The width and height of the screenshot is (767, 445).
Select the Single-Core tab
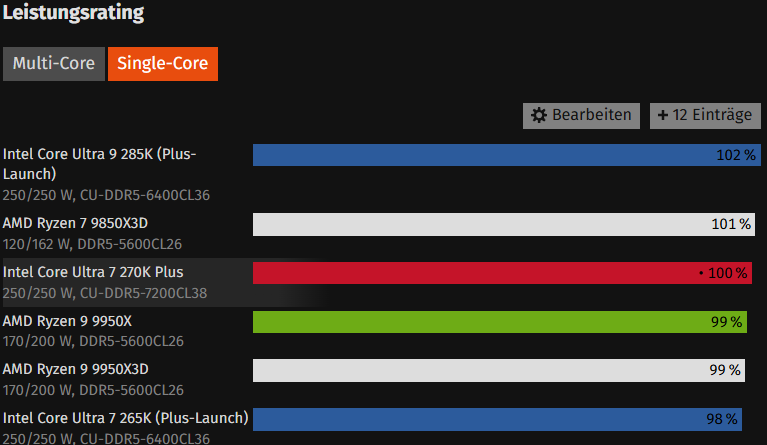[x=163, y=64]
